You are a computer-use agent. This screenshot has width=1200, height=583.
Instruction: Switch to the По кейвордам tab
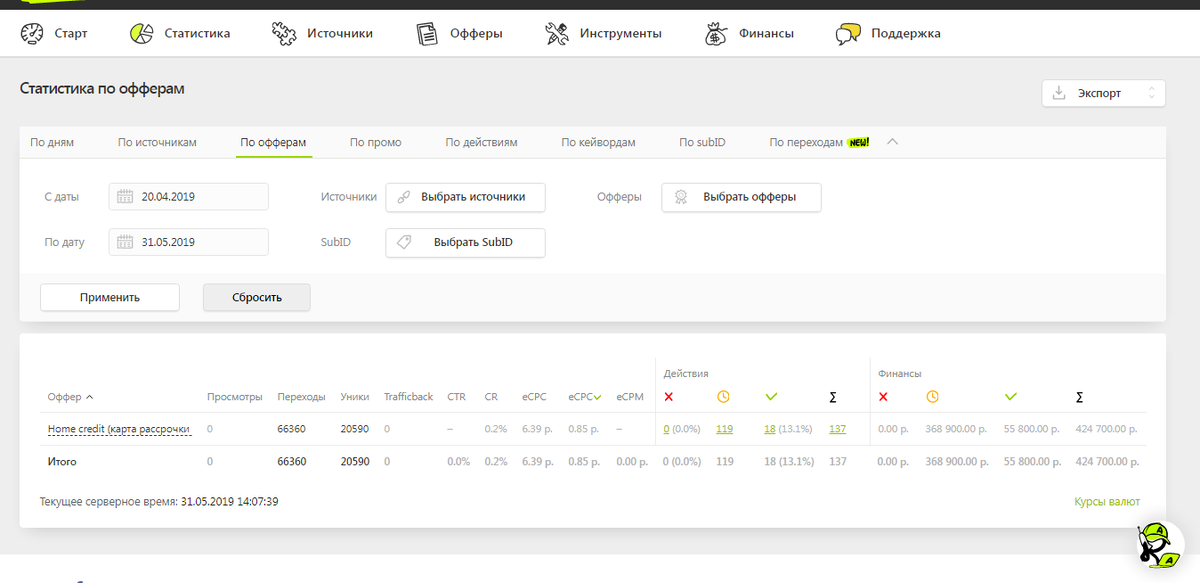[598, 142]
